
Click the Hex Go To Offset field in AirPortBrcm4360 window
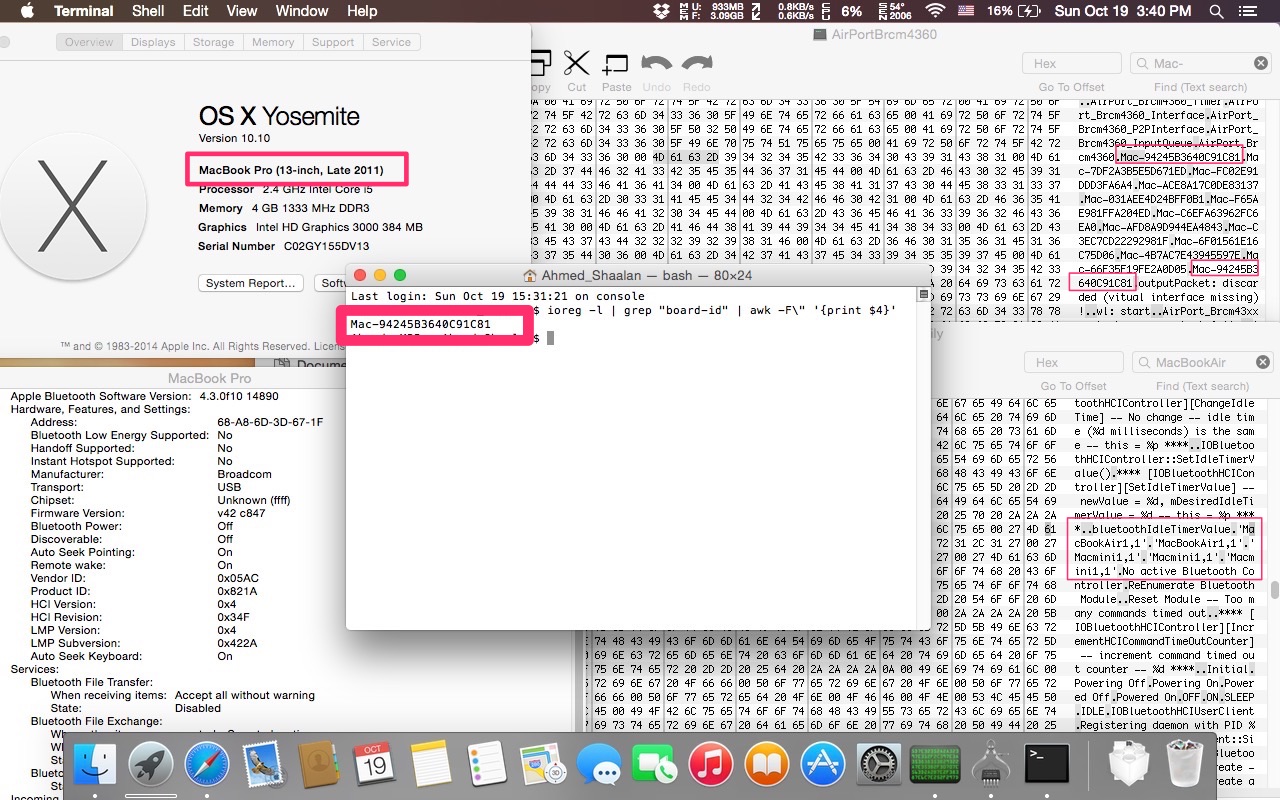[1071, 64]
